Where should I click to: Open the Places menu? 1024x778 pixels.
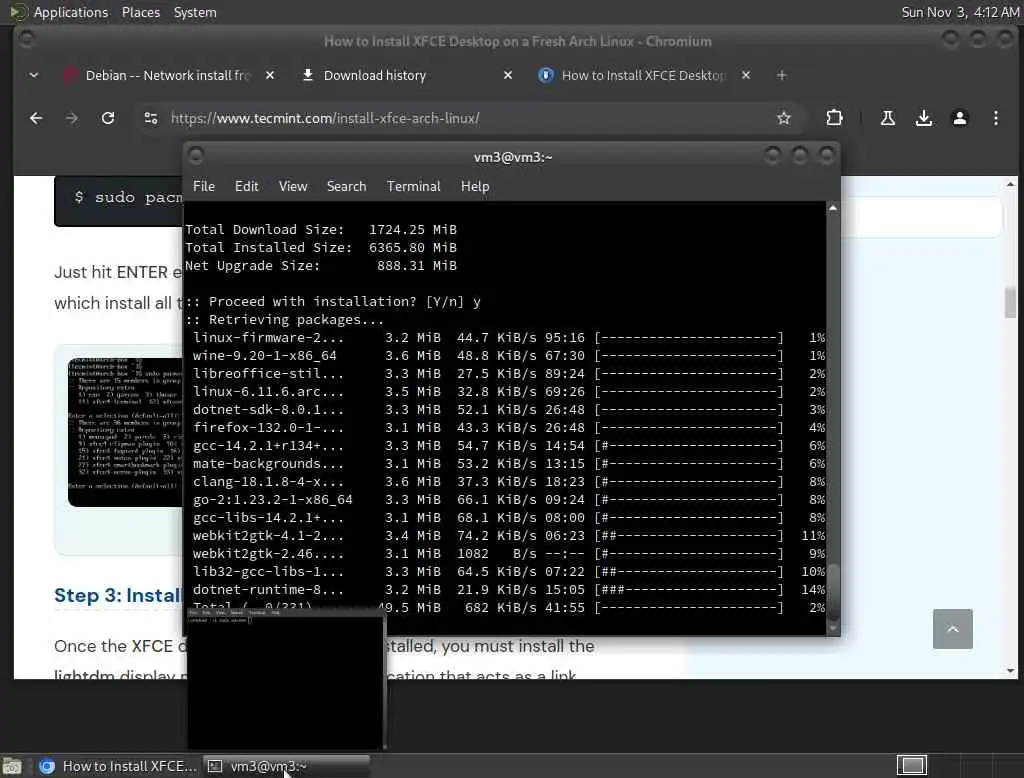tap(140, 12)
